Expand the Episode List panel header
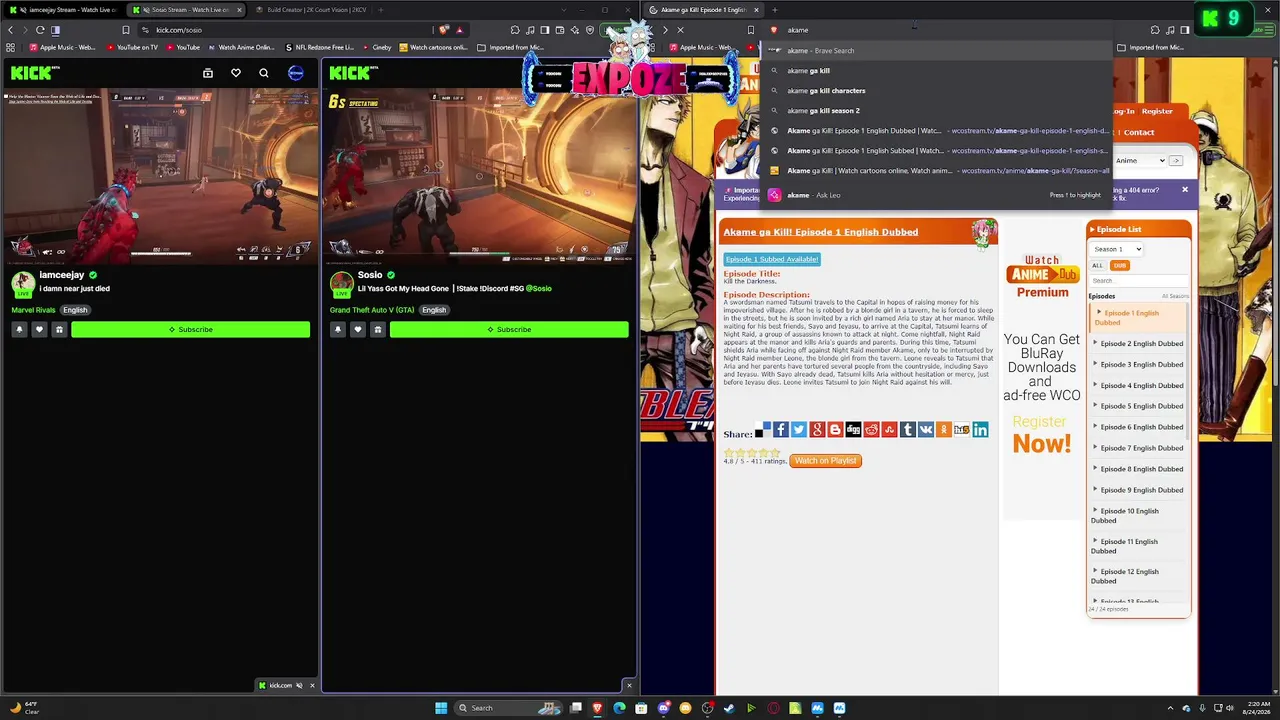This screenshot has height=720, width=1280. (x=1139, y=229)
